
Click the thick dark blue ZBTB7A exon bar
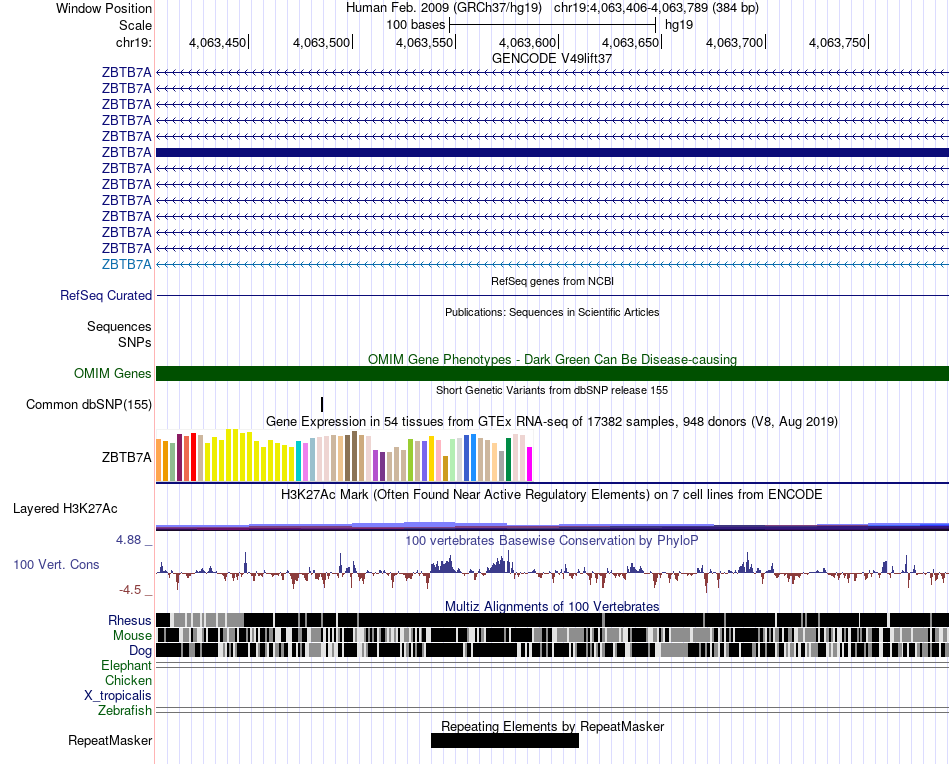coord(553,153)
